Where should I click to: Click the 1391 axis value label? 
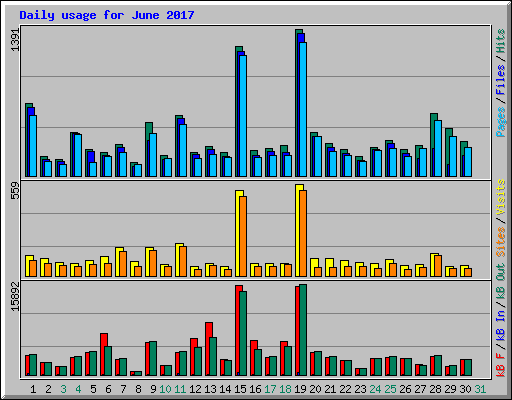pyautogui.click(x=15, y=40)
